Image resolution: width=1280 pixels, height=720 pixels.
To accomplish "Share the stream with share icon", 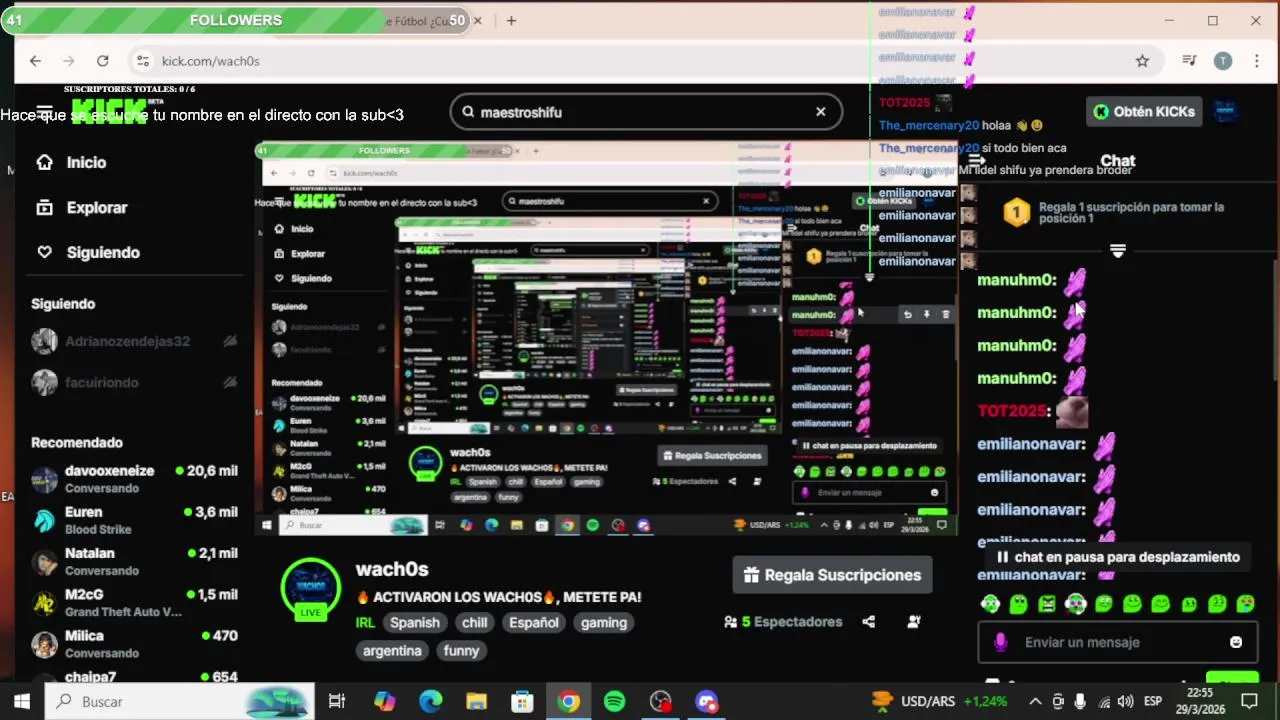I will 868,622.
